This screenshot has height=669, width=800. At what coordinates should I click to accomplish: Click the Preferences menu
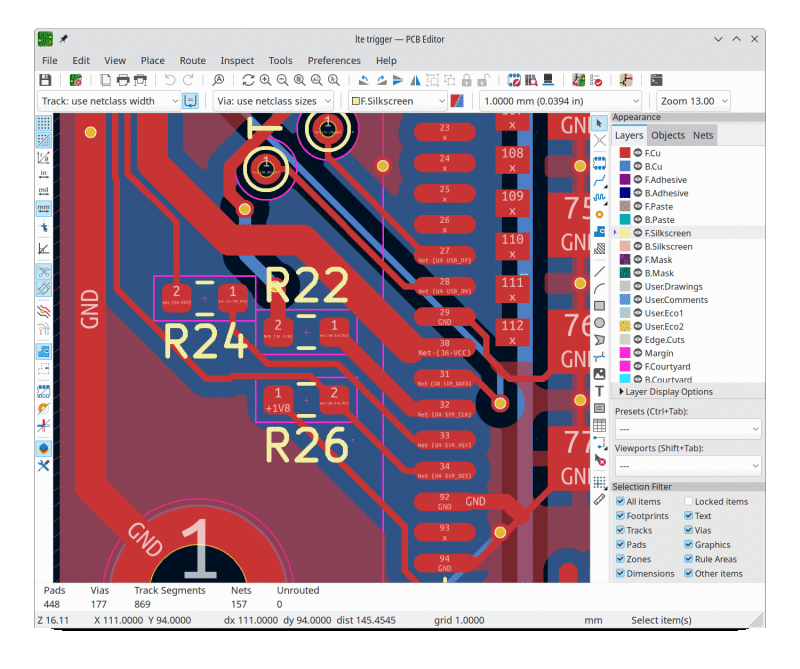pyautogui.click(x=334, y=60)
